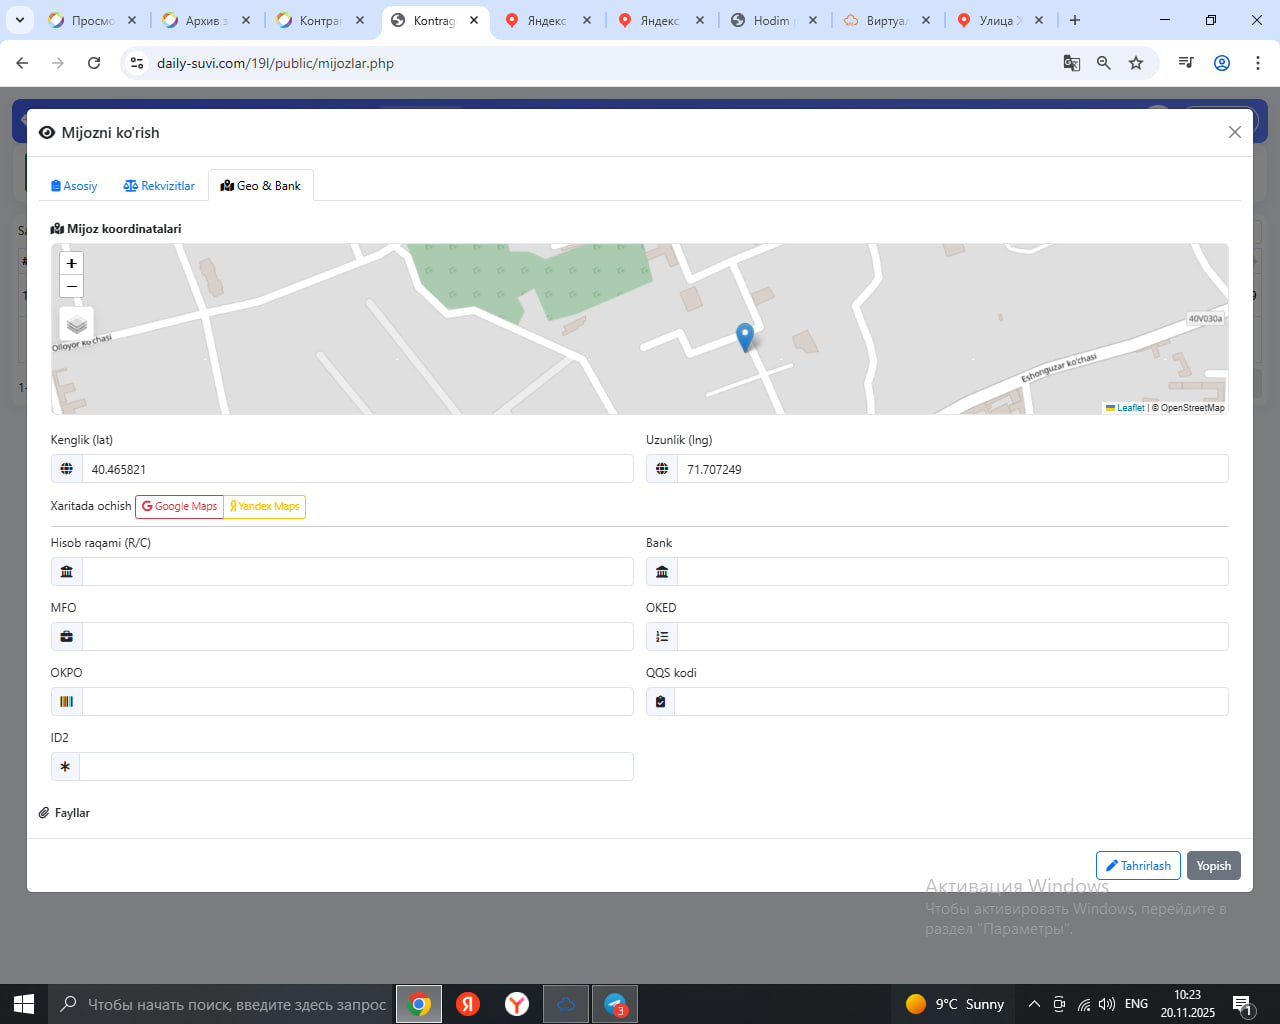1280x1024 pixels.
Task: Open location in Yandex Maps
Action: [x=265, y=507]
